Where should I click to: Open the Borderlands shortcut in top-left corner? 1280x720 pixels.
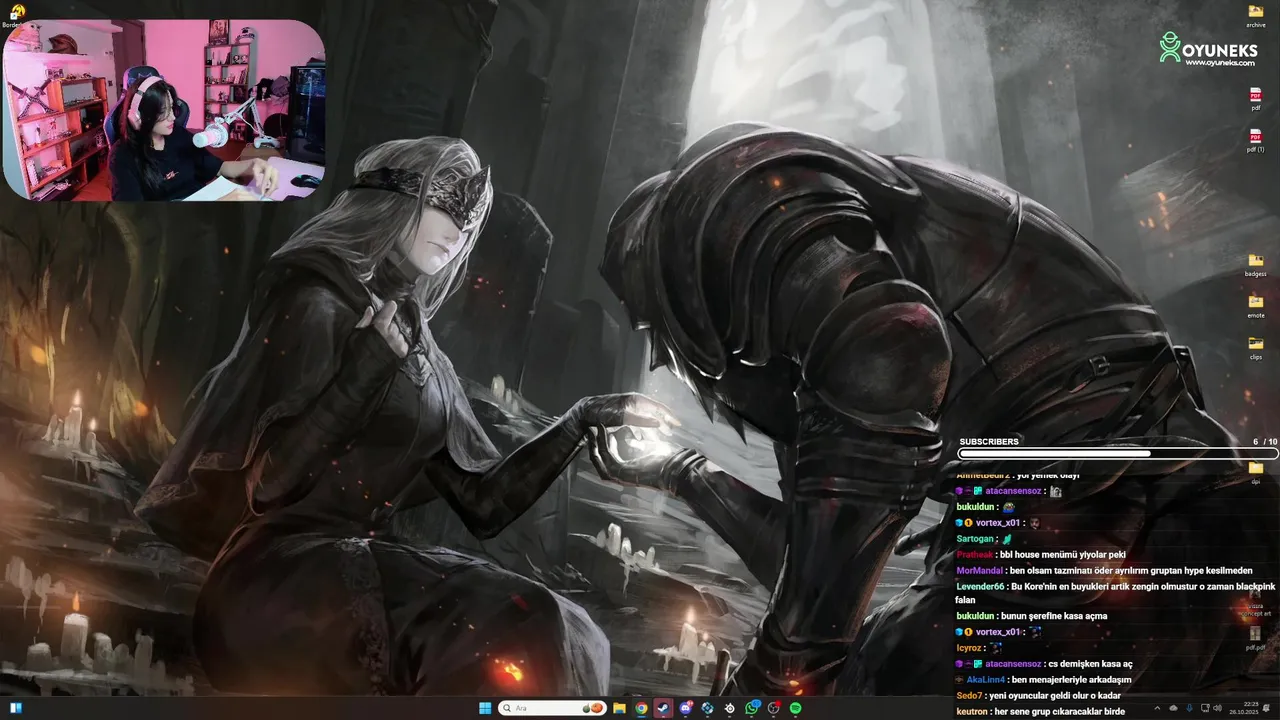(16, 15)
